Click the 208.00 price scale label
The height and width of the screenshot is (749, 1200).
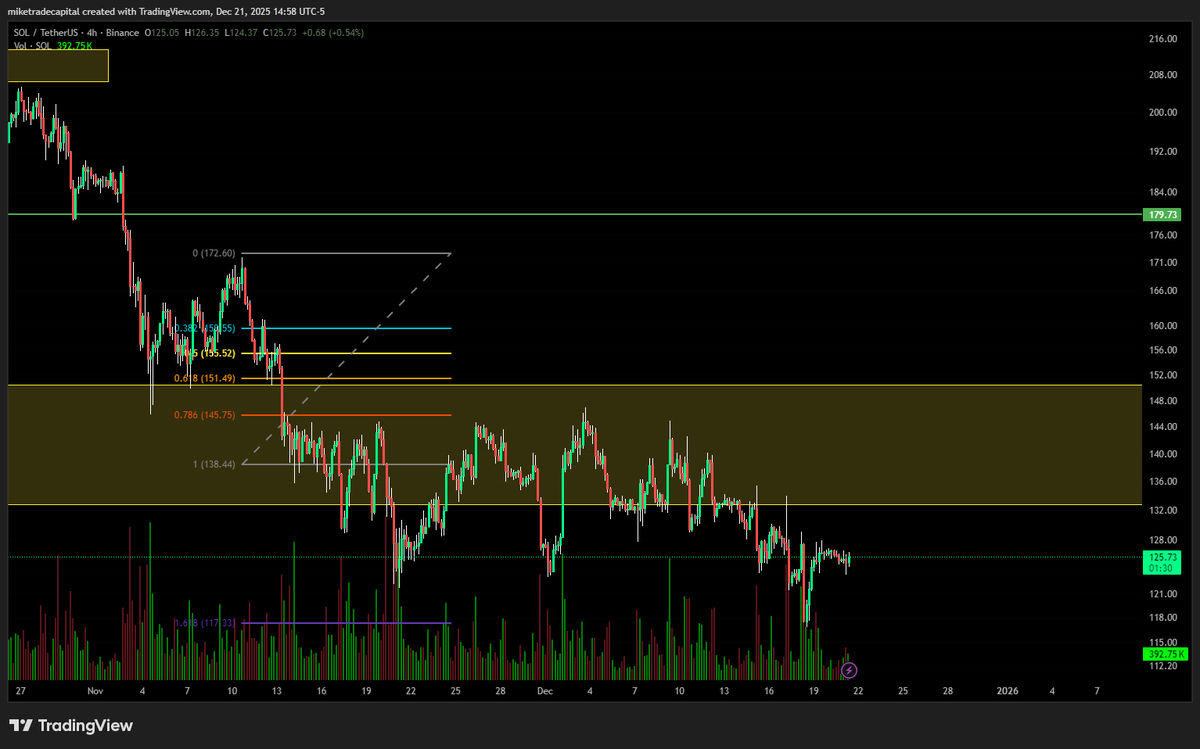point(1165,75)
